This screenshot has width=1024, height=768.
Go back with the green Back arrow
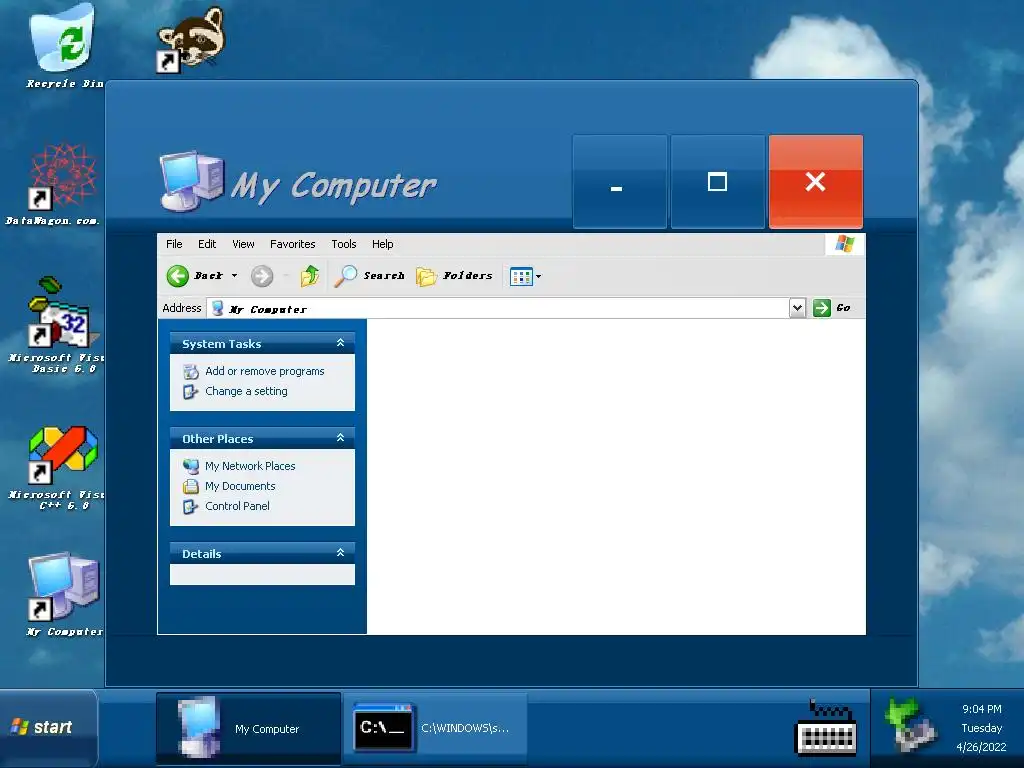coord(195,276)
